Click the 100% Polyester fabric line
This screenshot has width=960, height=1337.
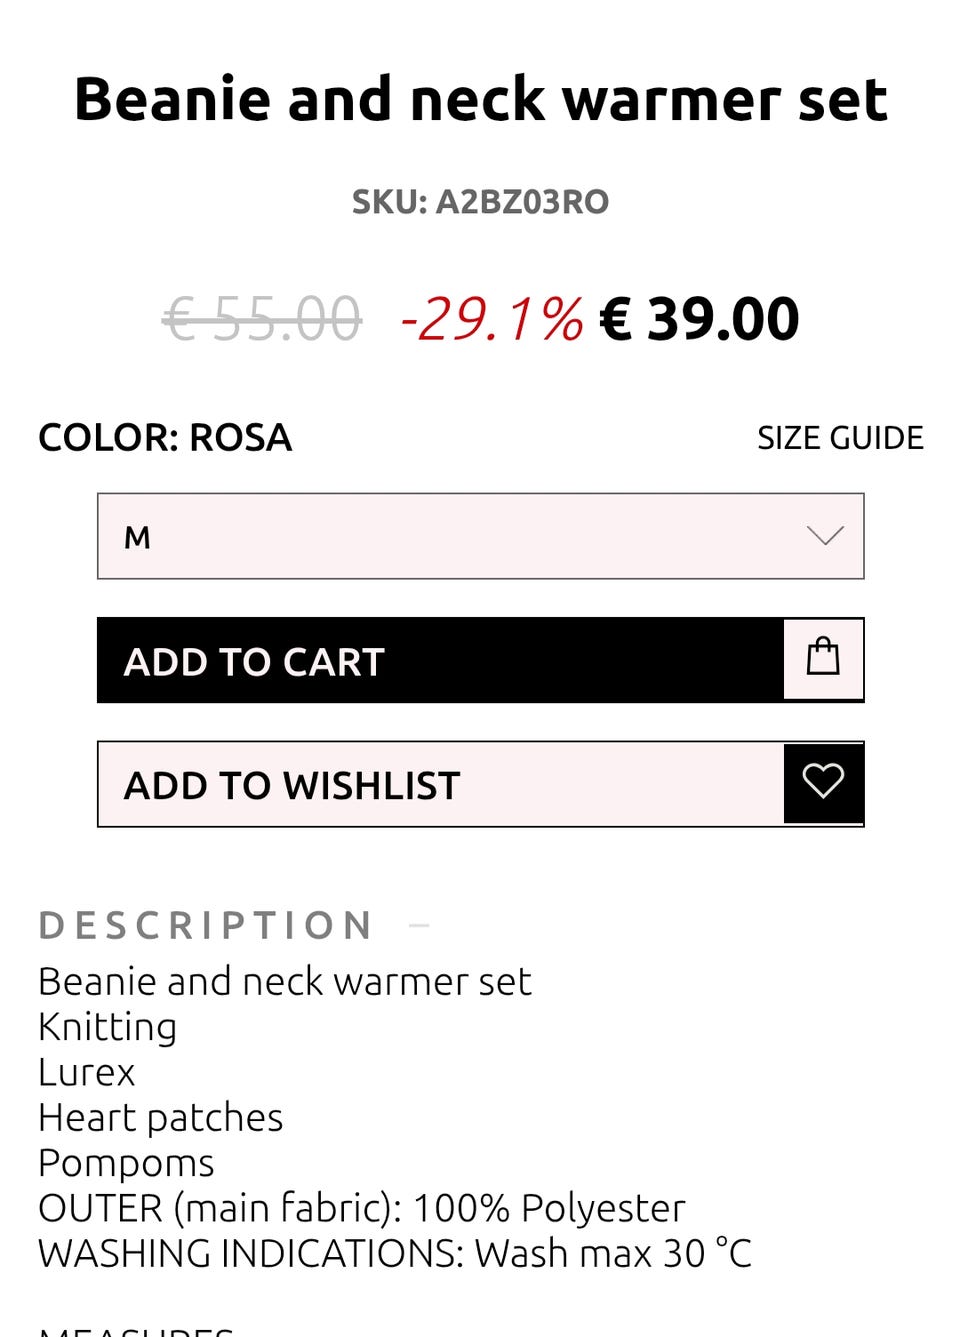(361, 1208)
